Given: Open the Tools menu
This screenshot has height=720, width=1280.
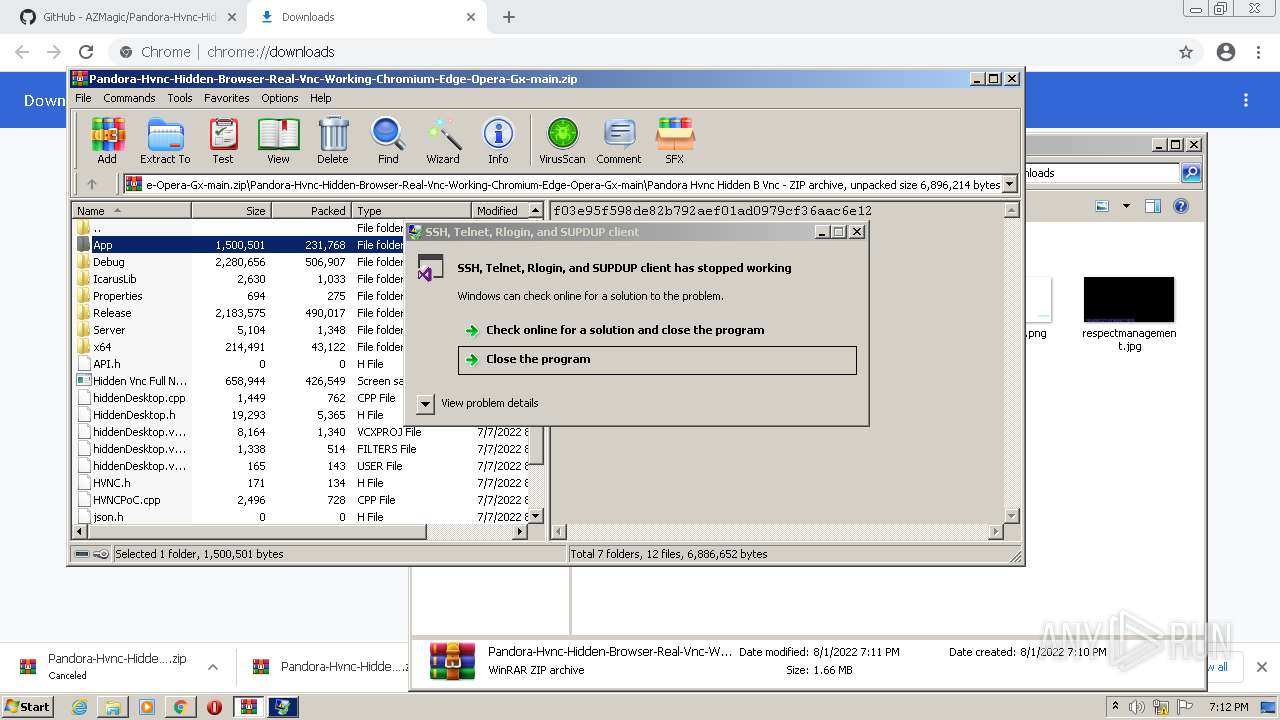Looking at the screenshot, I should coord(180,98).
